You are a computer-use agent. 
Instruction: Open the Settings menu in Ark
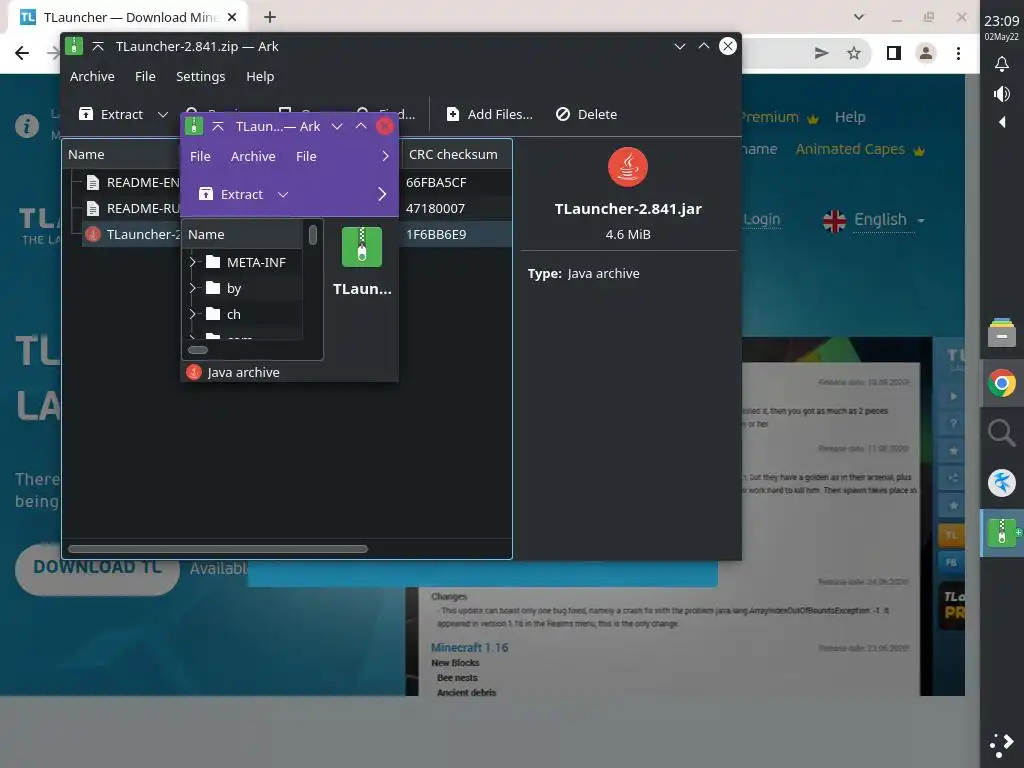coord(200,76)
